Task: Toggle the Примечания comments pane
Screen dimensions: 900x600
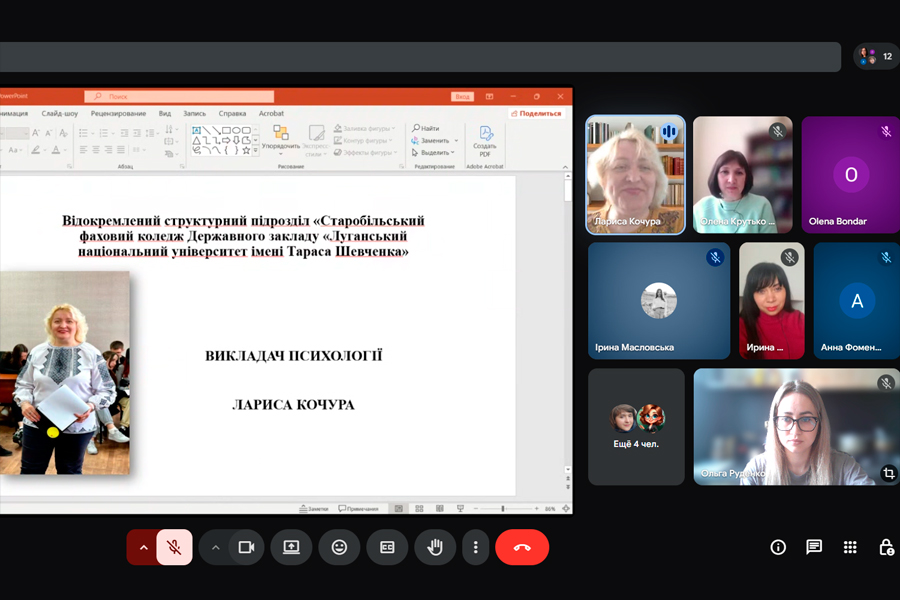Action: [359, 509]
